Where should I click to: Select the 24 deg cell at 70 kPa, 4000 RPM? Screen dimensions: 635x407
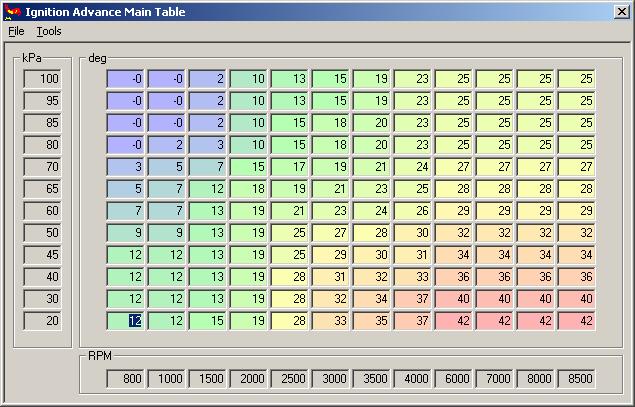(412, 166)
